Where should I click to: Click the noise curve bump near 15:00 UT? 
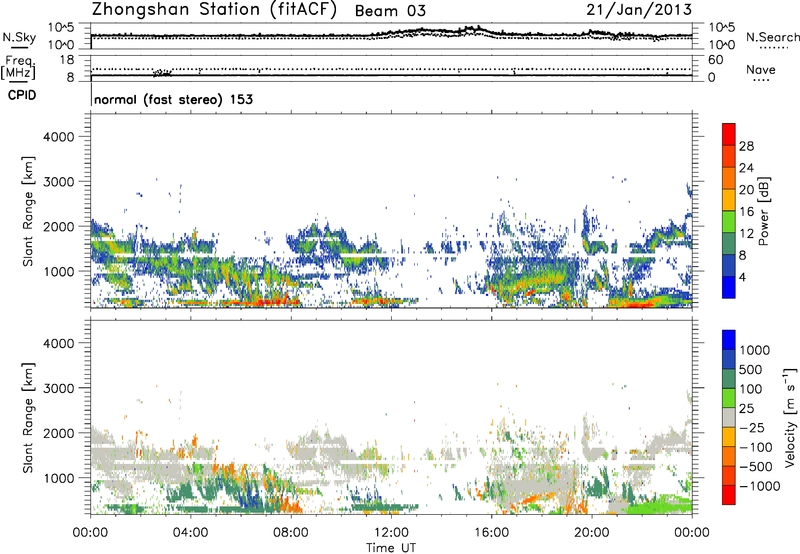click(473, 29)
